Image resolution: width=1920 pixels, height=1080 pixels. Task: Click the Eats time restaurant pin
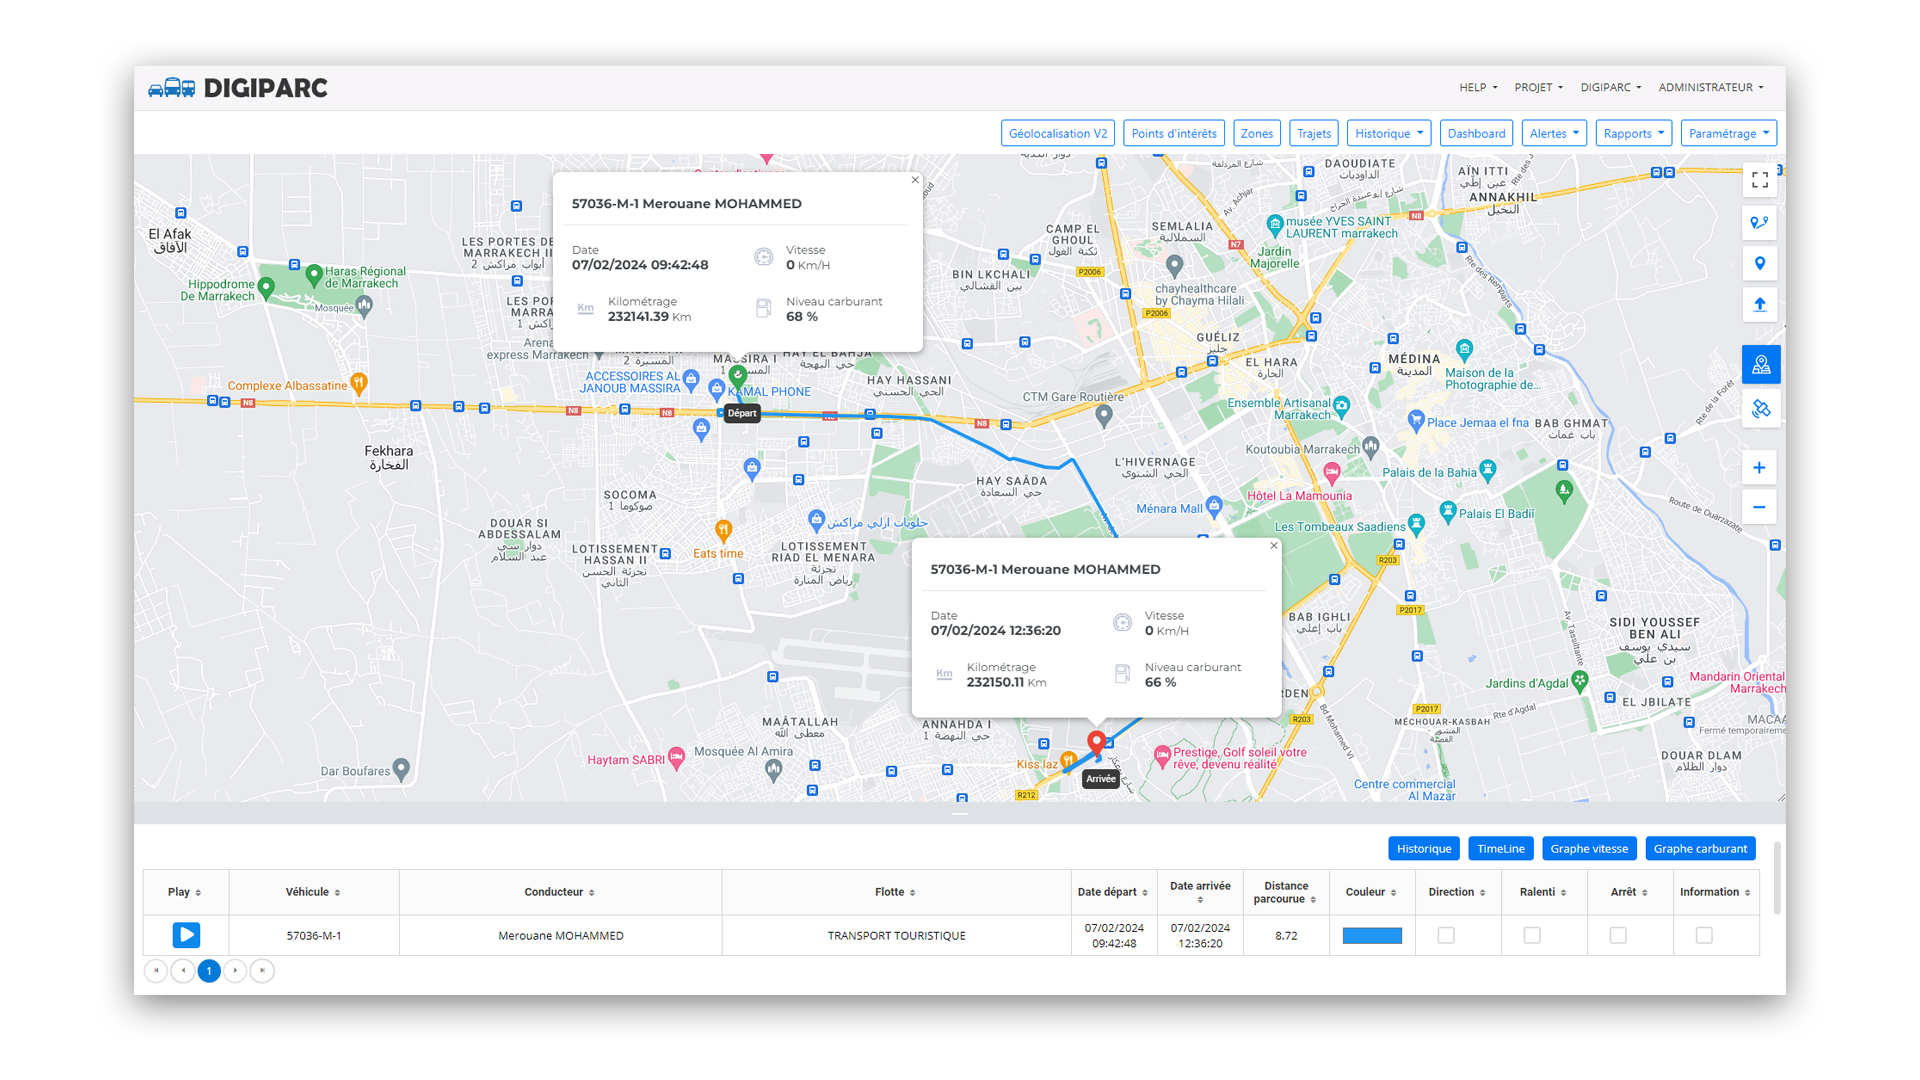(x=723, y=530)
